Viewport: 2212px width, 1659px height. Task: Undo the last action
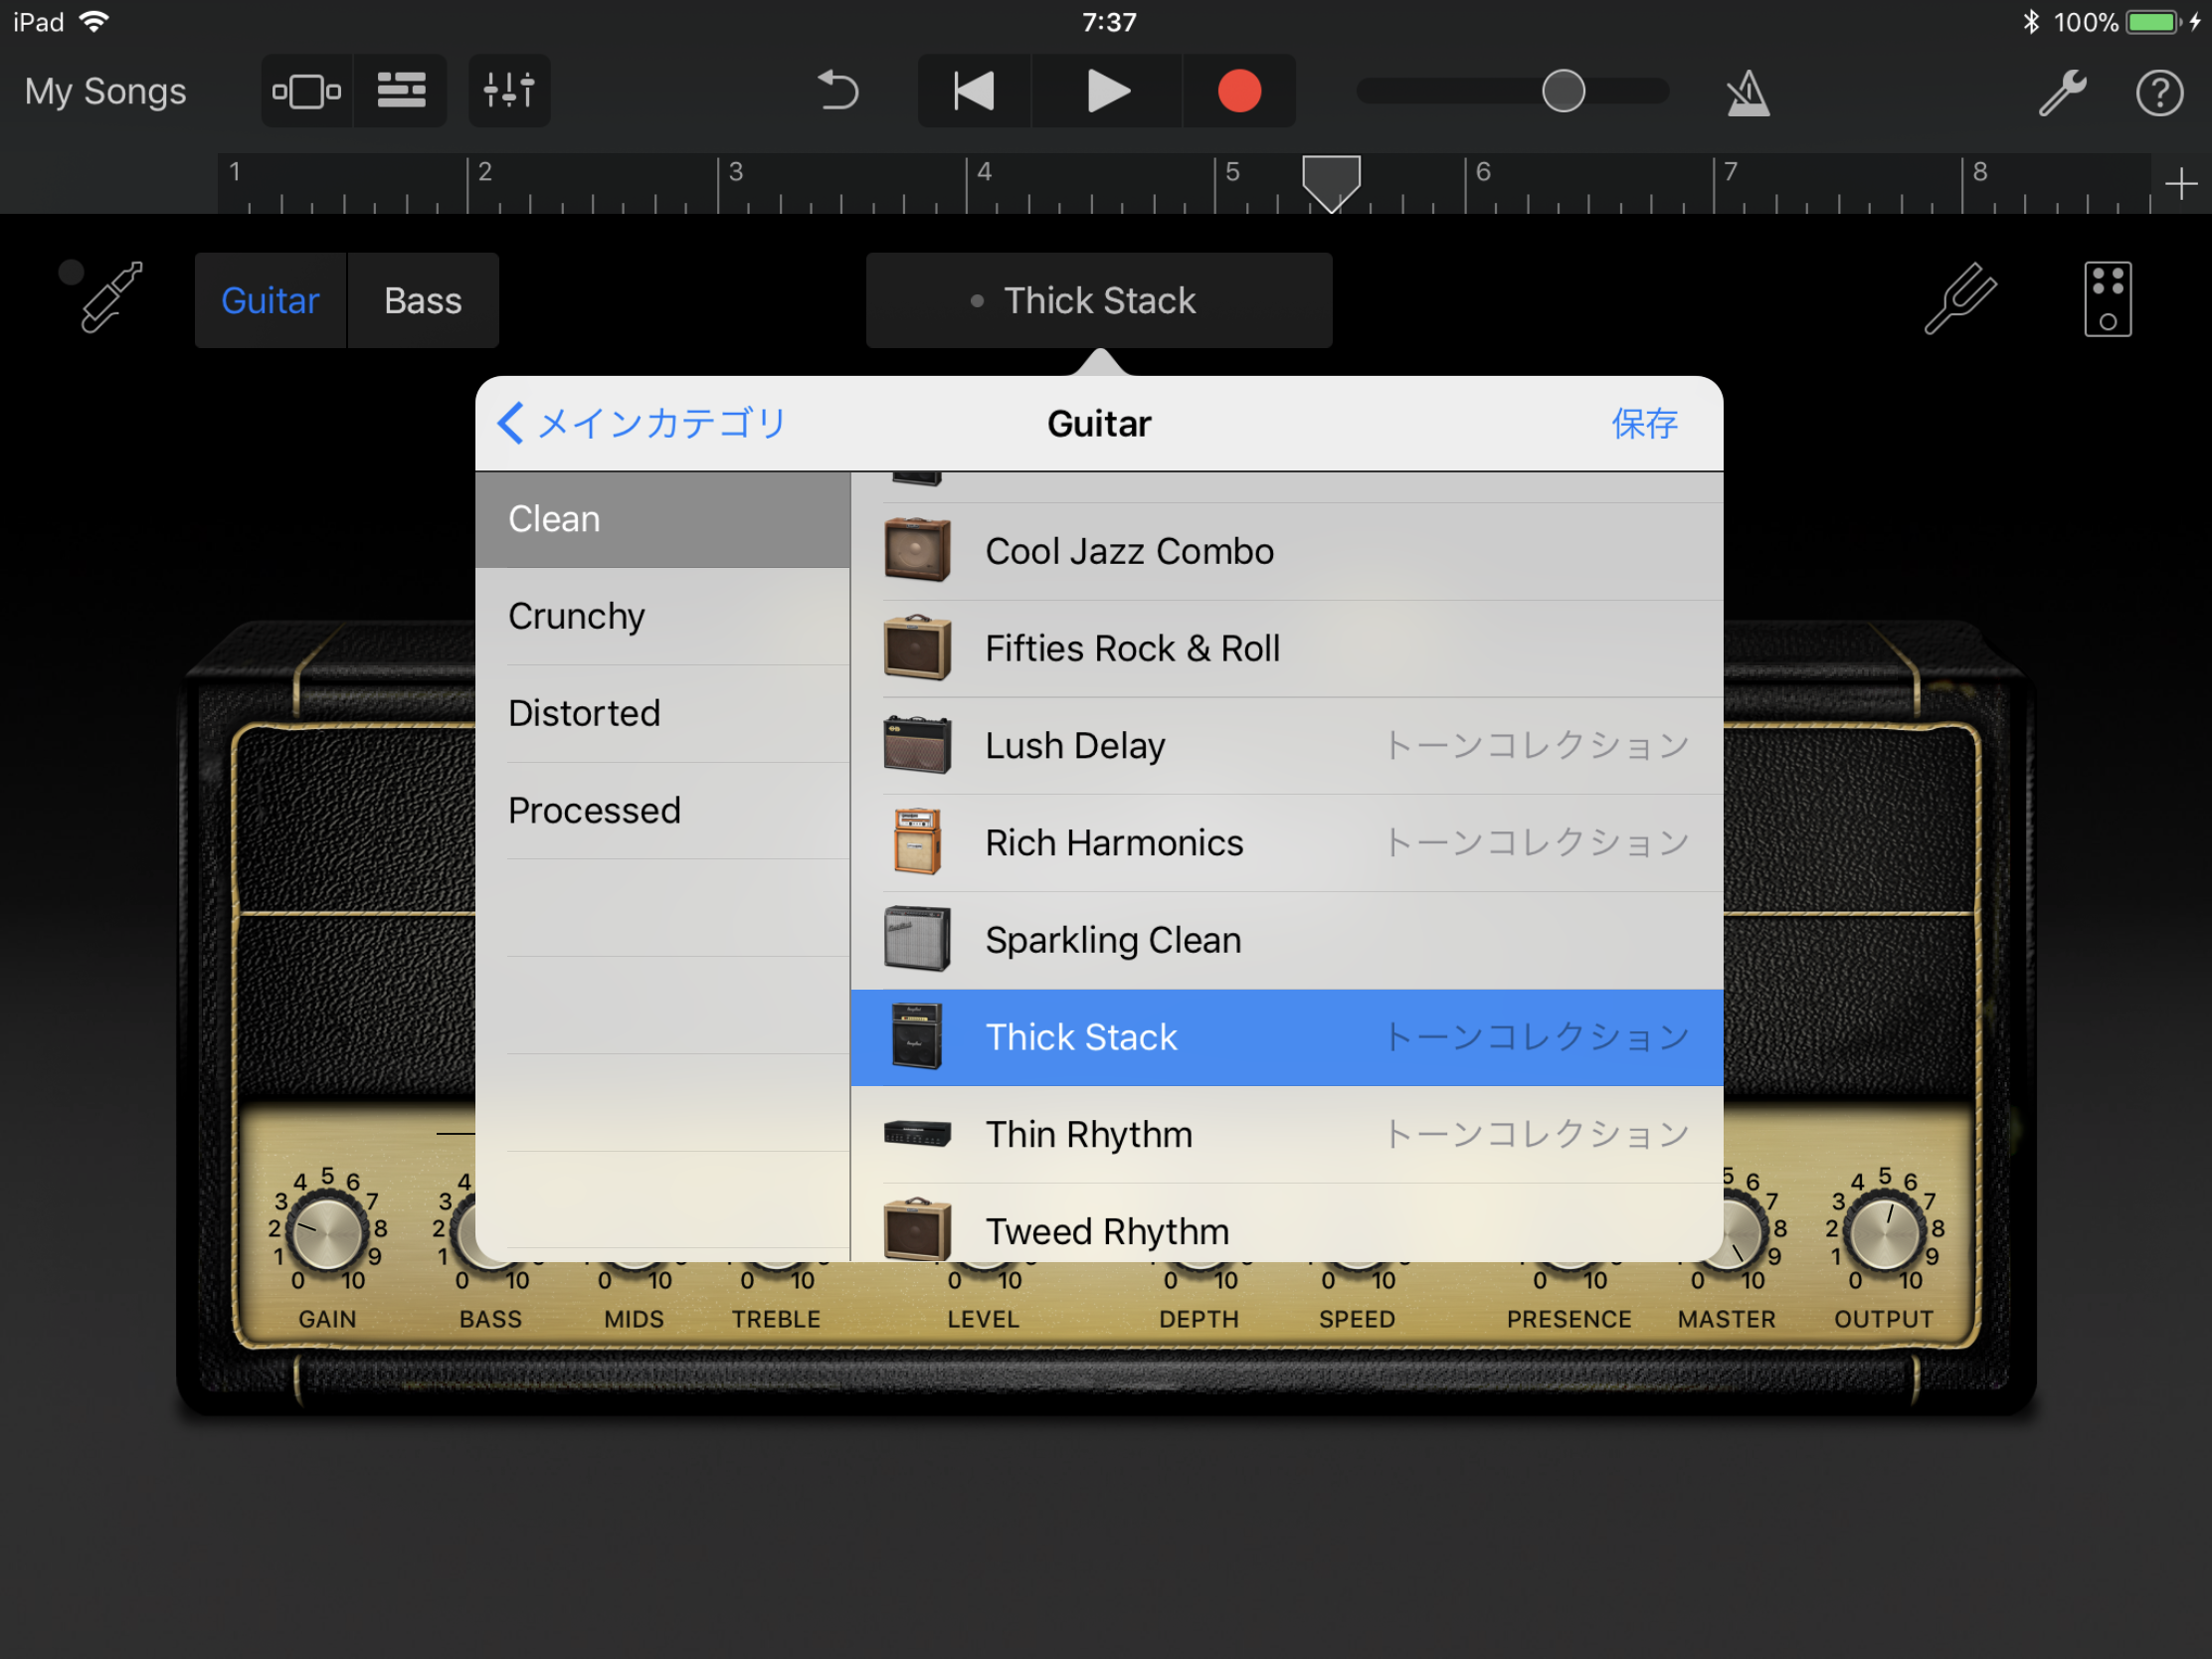coord(838,91)
